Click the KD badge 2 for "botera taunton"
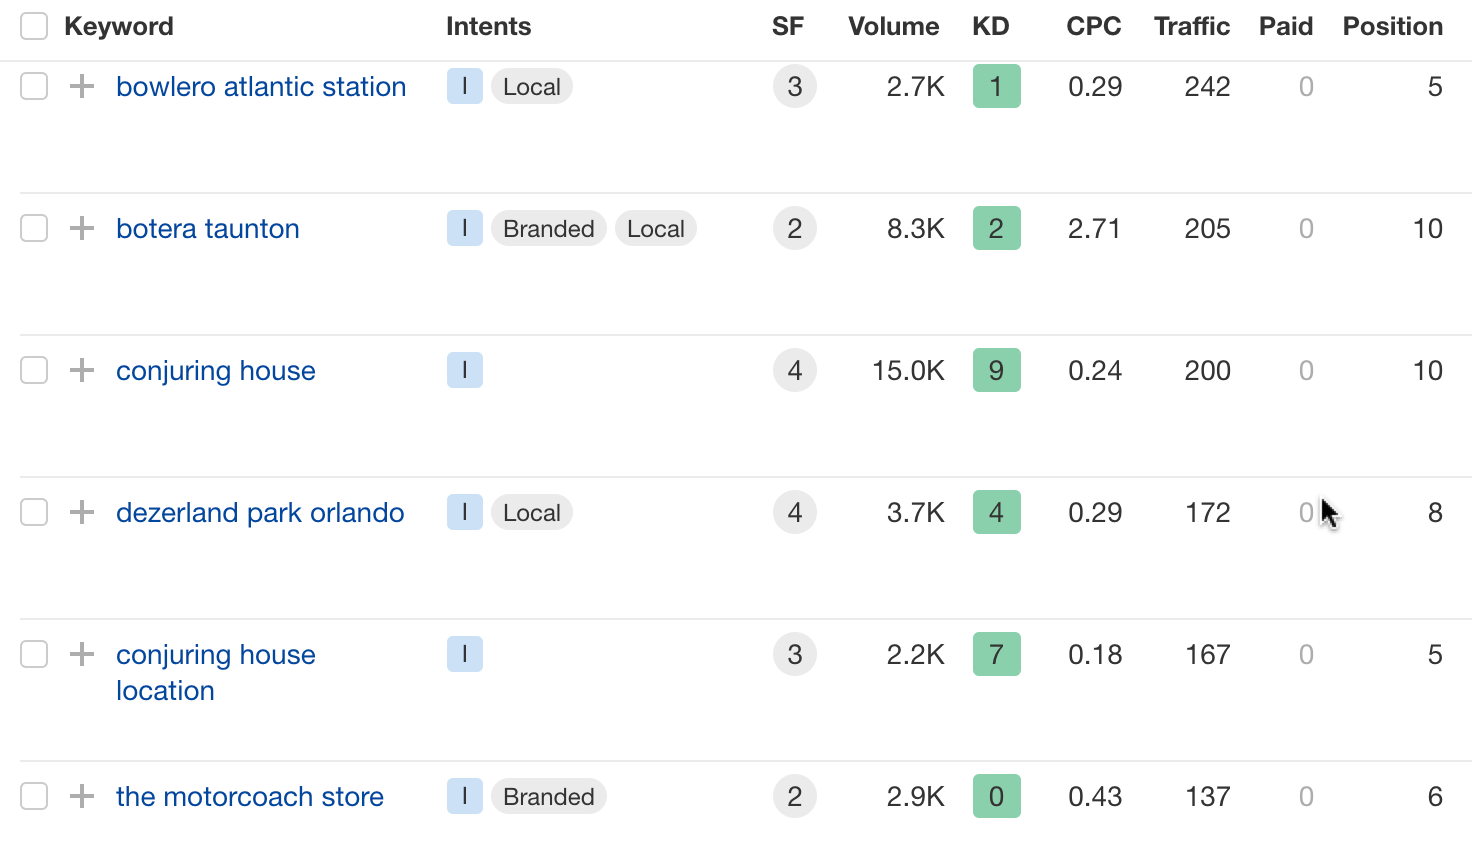The height and width of the screenshot is (860, 1472). (996, 228)
